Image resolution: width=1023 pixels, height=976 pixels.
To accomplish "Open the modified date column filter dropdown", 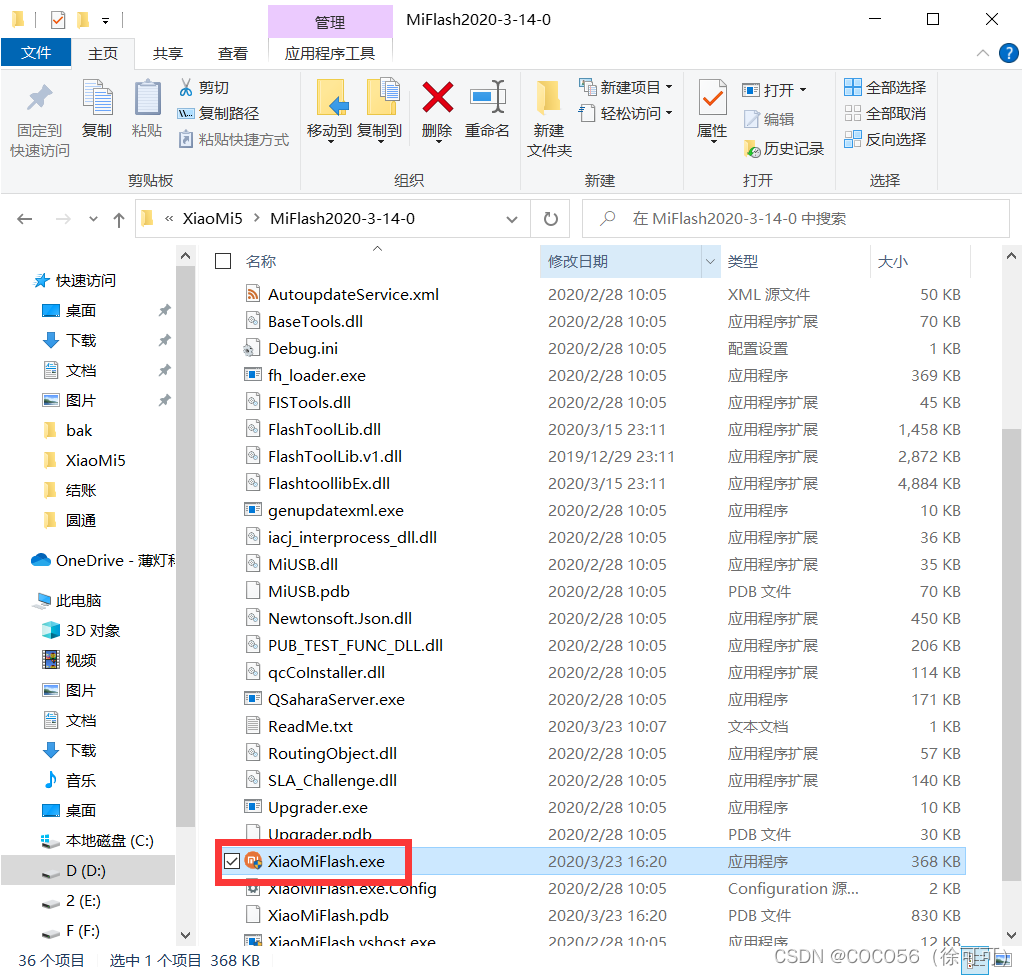I will pos(710,262).
